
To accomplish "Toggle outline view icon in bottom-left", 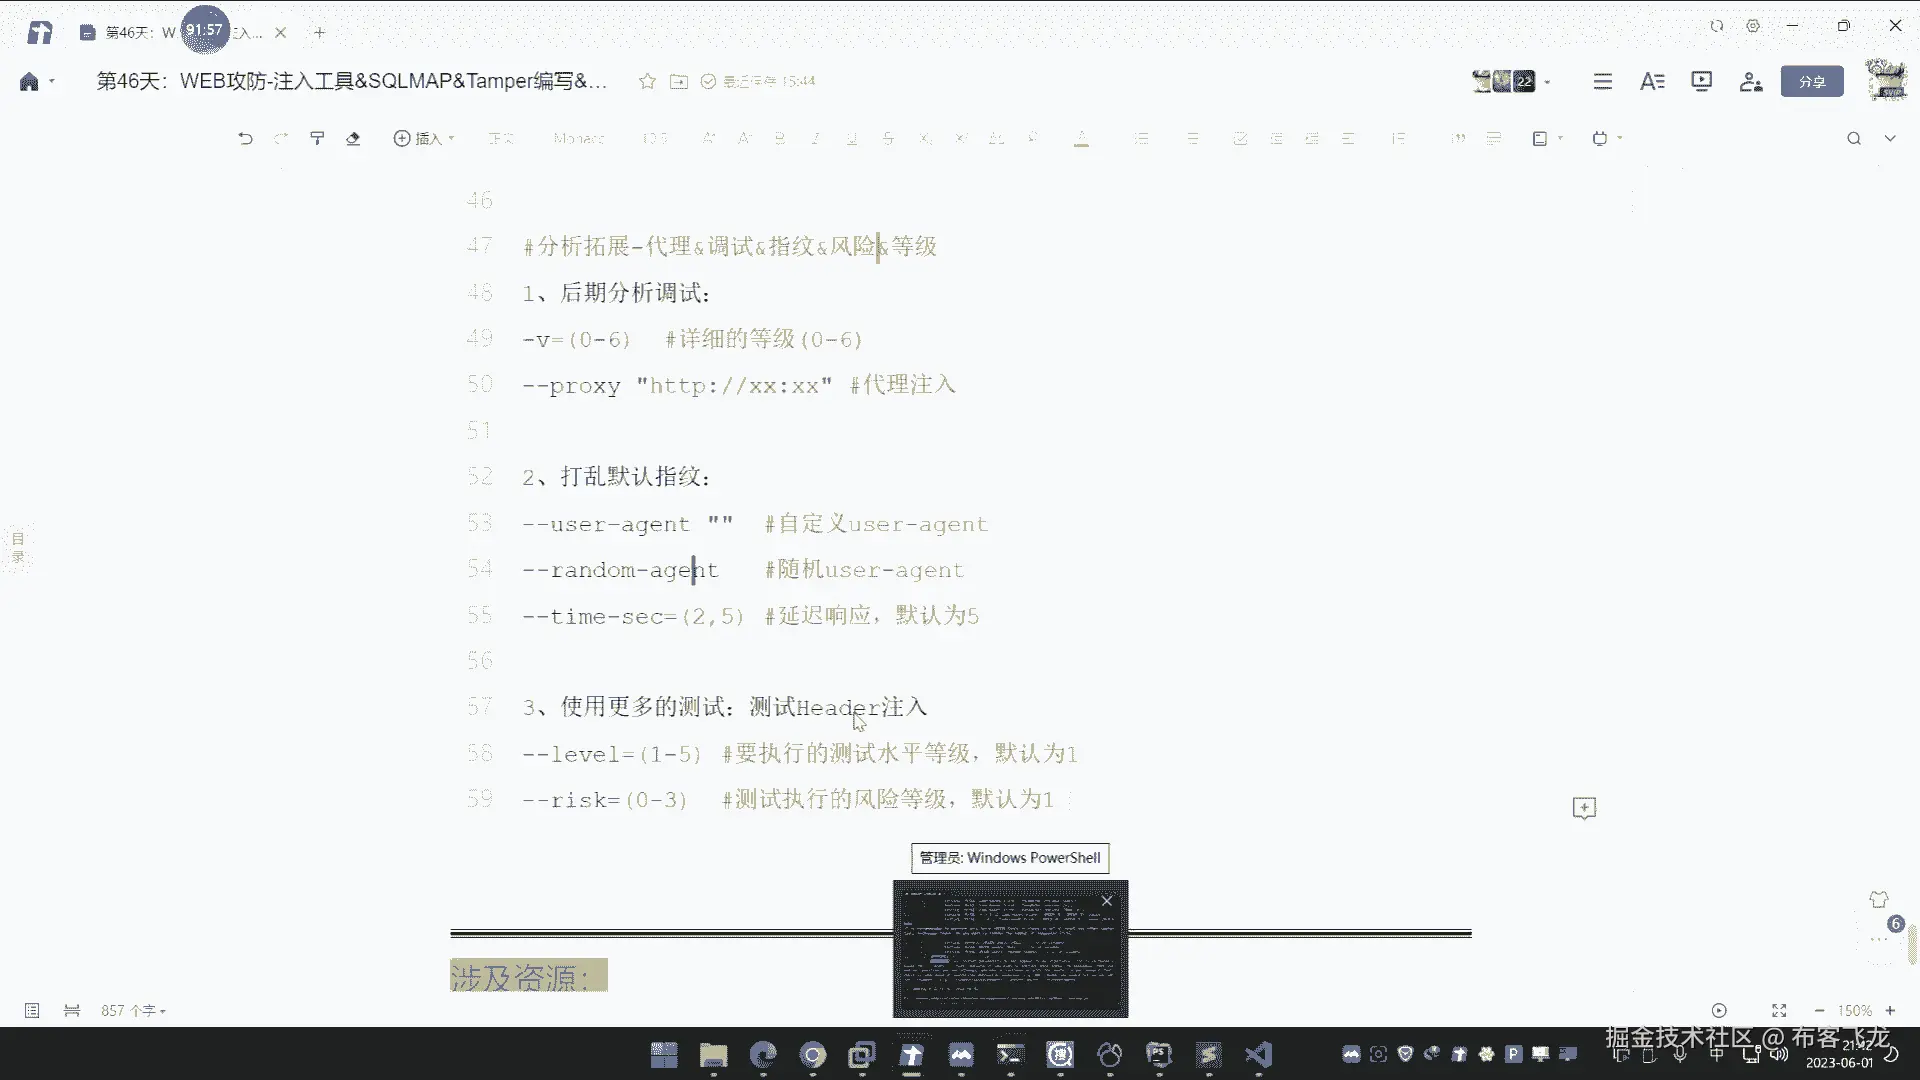I will point(32,1011).
